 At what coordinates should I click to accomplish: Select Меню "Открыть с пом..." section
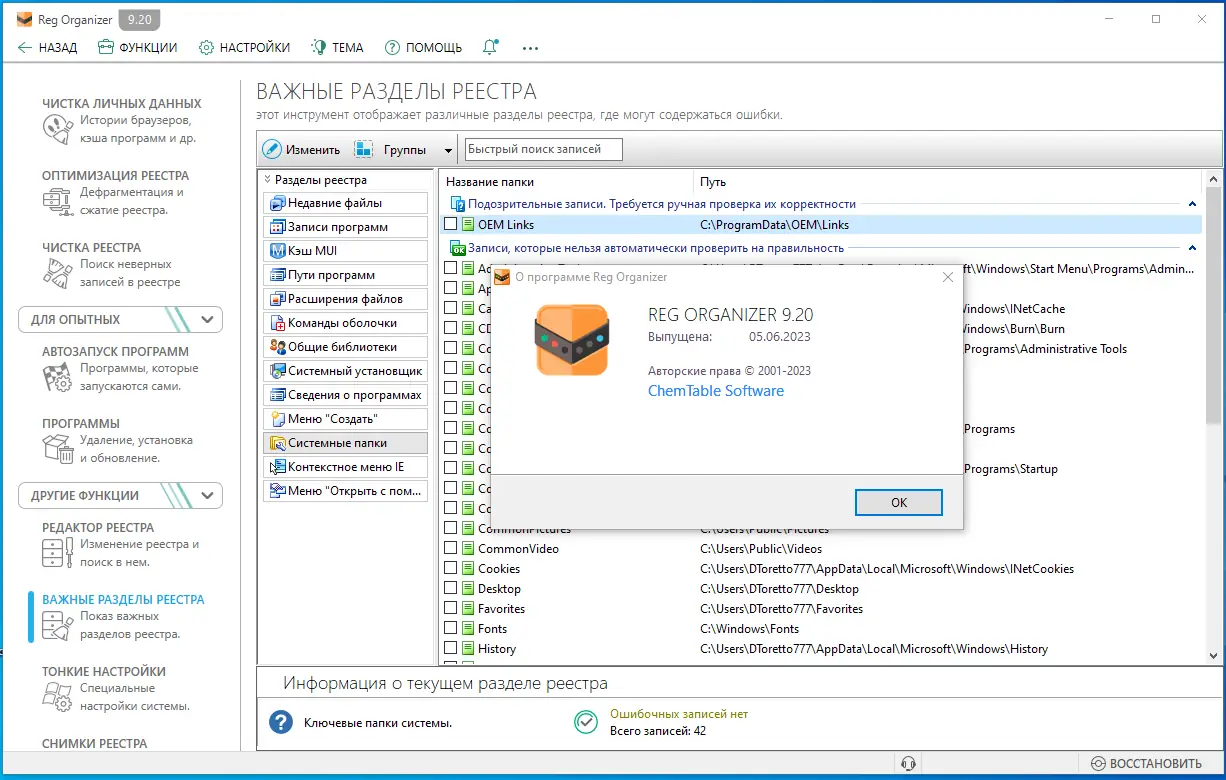click(345, 491)
